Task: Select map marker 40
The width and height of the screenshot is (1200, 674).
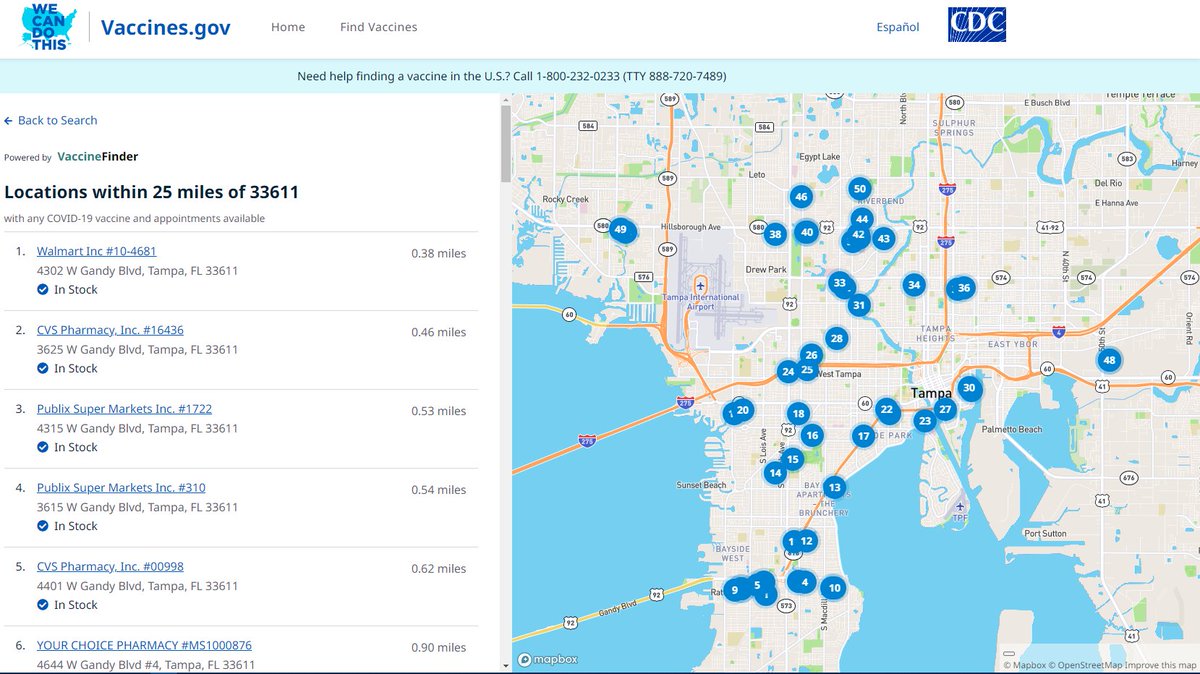Action: [807, 232]
